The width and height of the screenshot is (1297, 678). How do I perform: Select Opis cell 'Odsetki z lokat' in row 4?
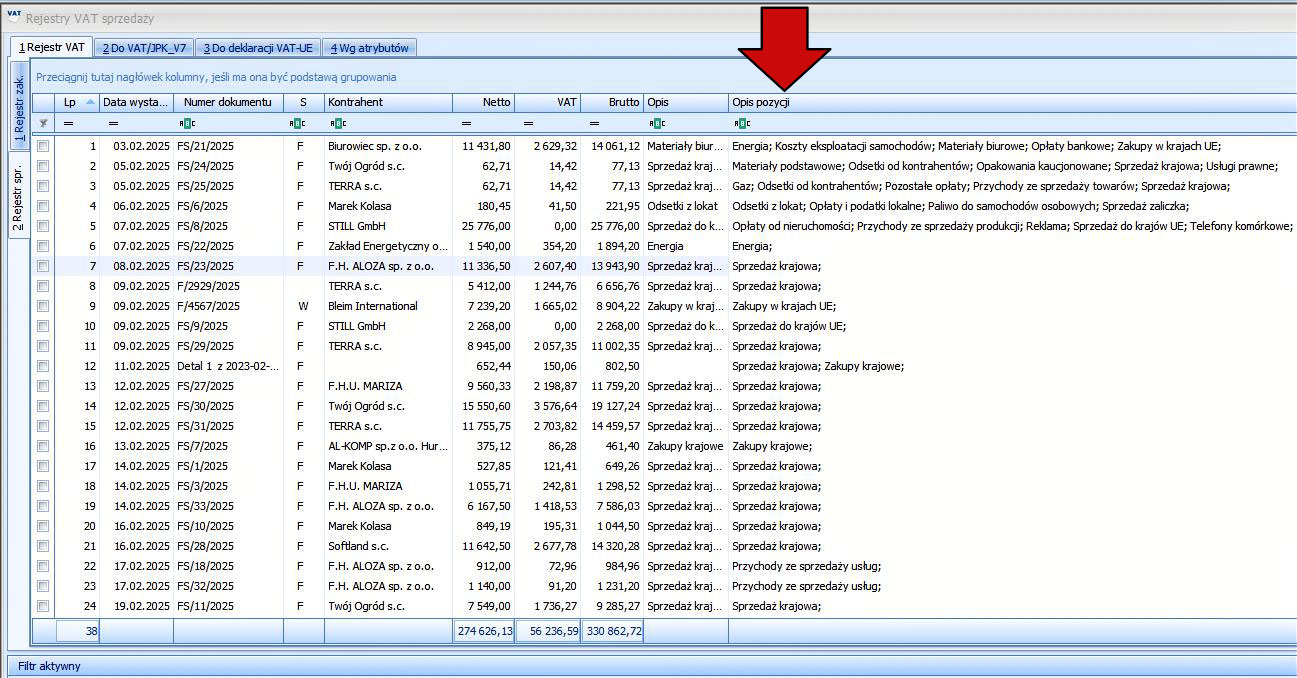point(682,206)
